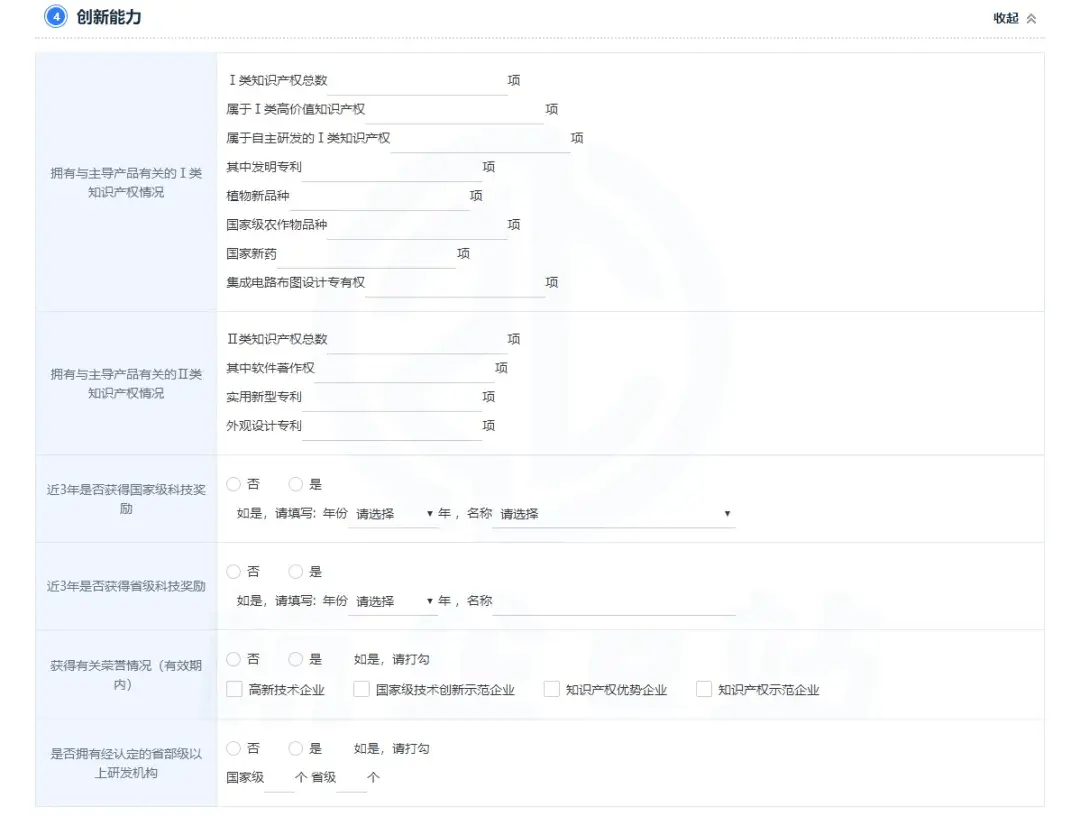Viewport: 1080px width, 816px height.
Task: Click the Ⅱ类知识产权总数 input field
Action: click(x=417, y=340)
